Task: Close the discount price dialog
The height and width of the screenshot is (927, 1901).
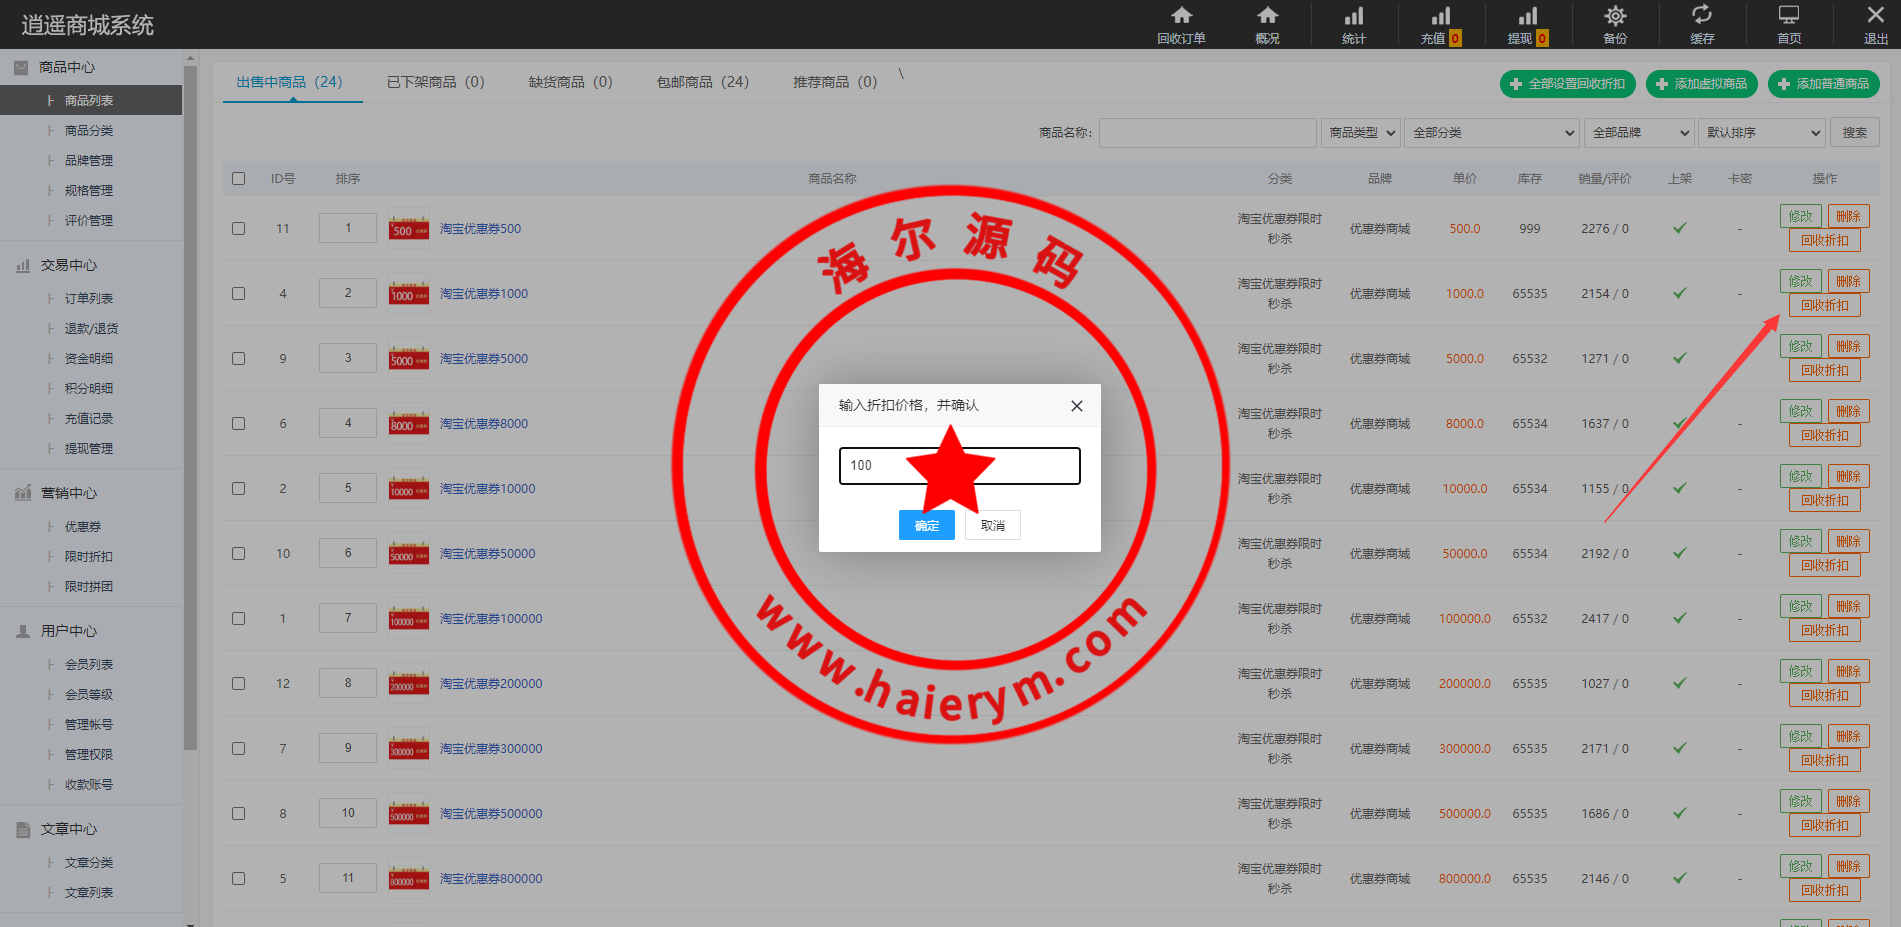Action: coord(1076,406)
